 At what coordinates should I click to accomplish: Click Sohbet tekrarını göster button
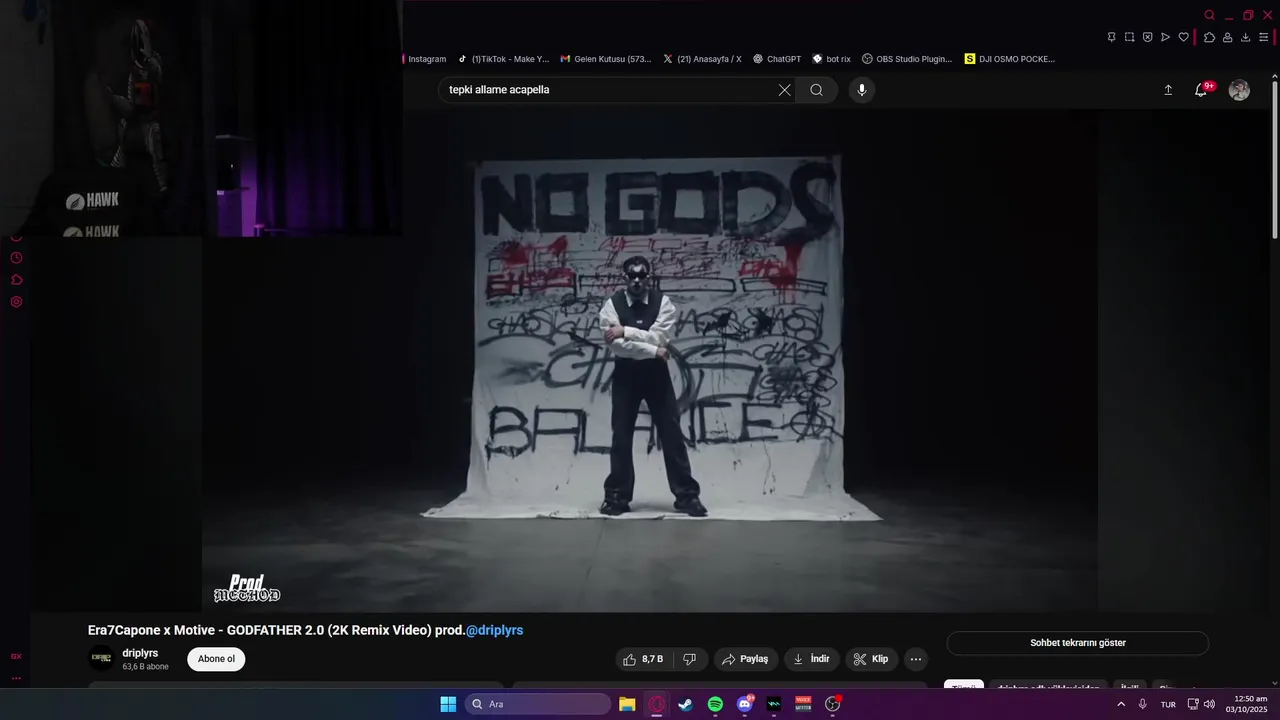pos(1078,643)
